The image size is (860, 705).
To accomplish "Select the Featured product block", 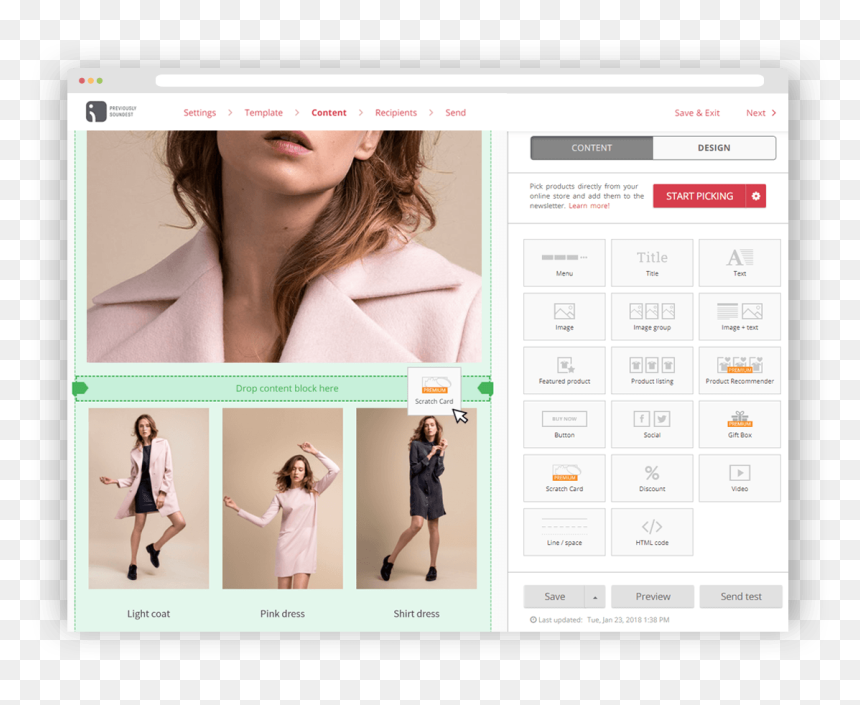I will 564,370.
